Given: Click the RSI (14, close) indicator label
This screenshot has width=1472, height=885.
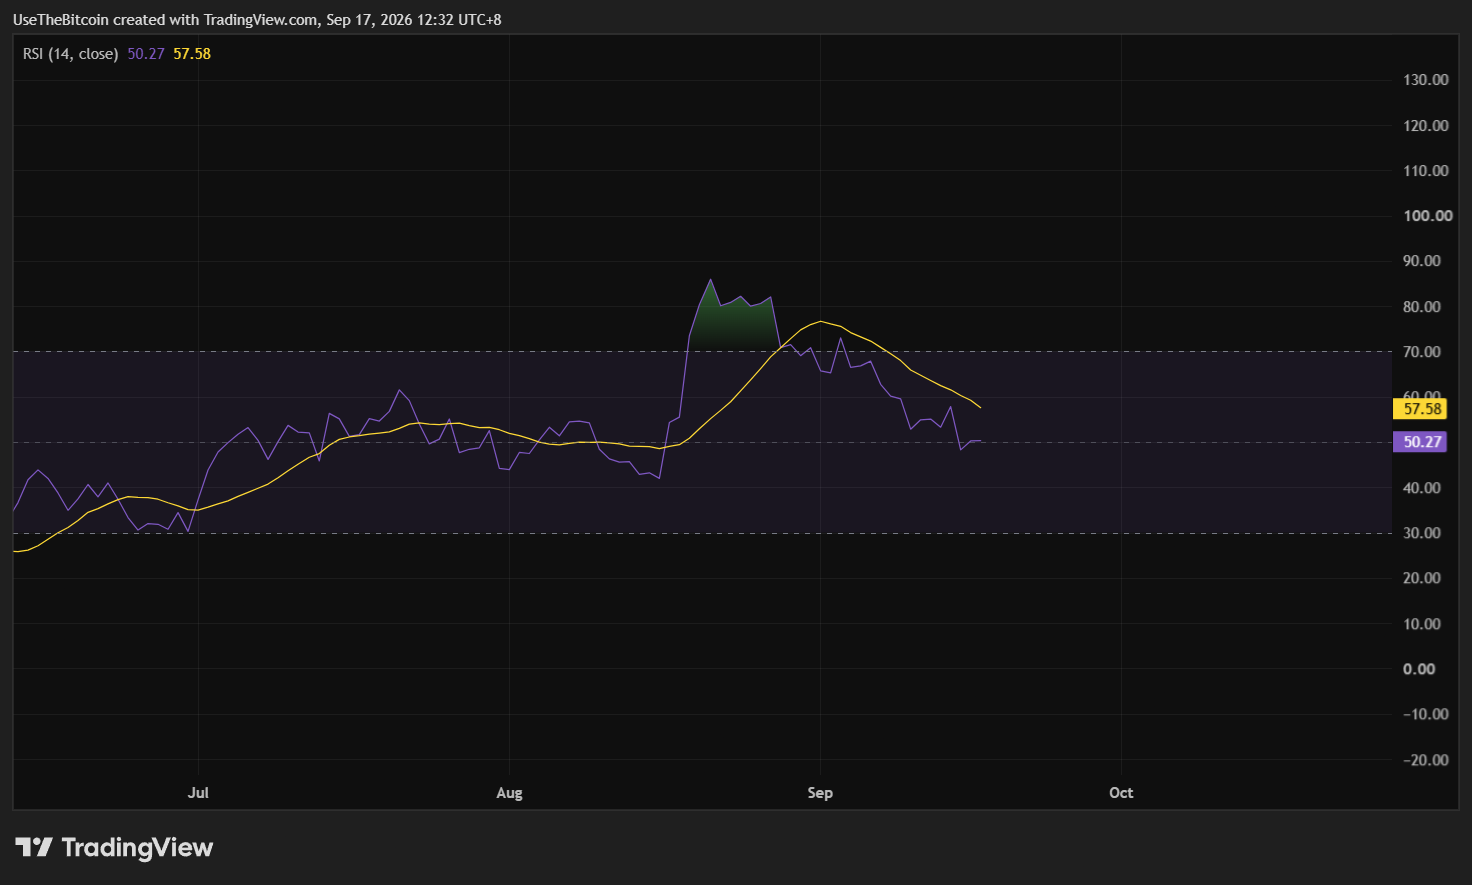Looking at the screenshot, I should pyautogui.click(x=70, y=54).
